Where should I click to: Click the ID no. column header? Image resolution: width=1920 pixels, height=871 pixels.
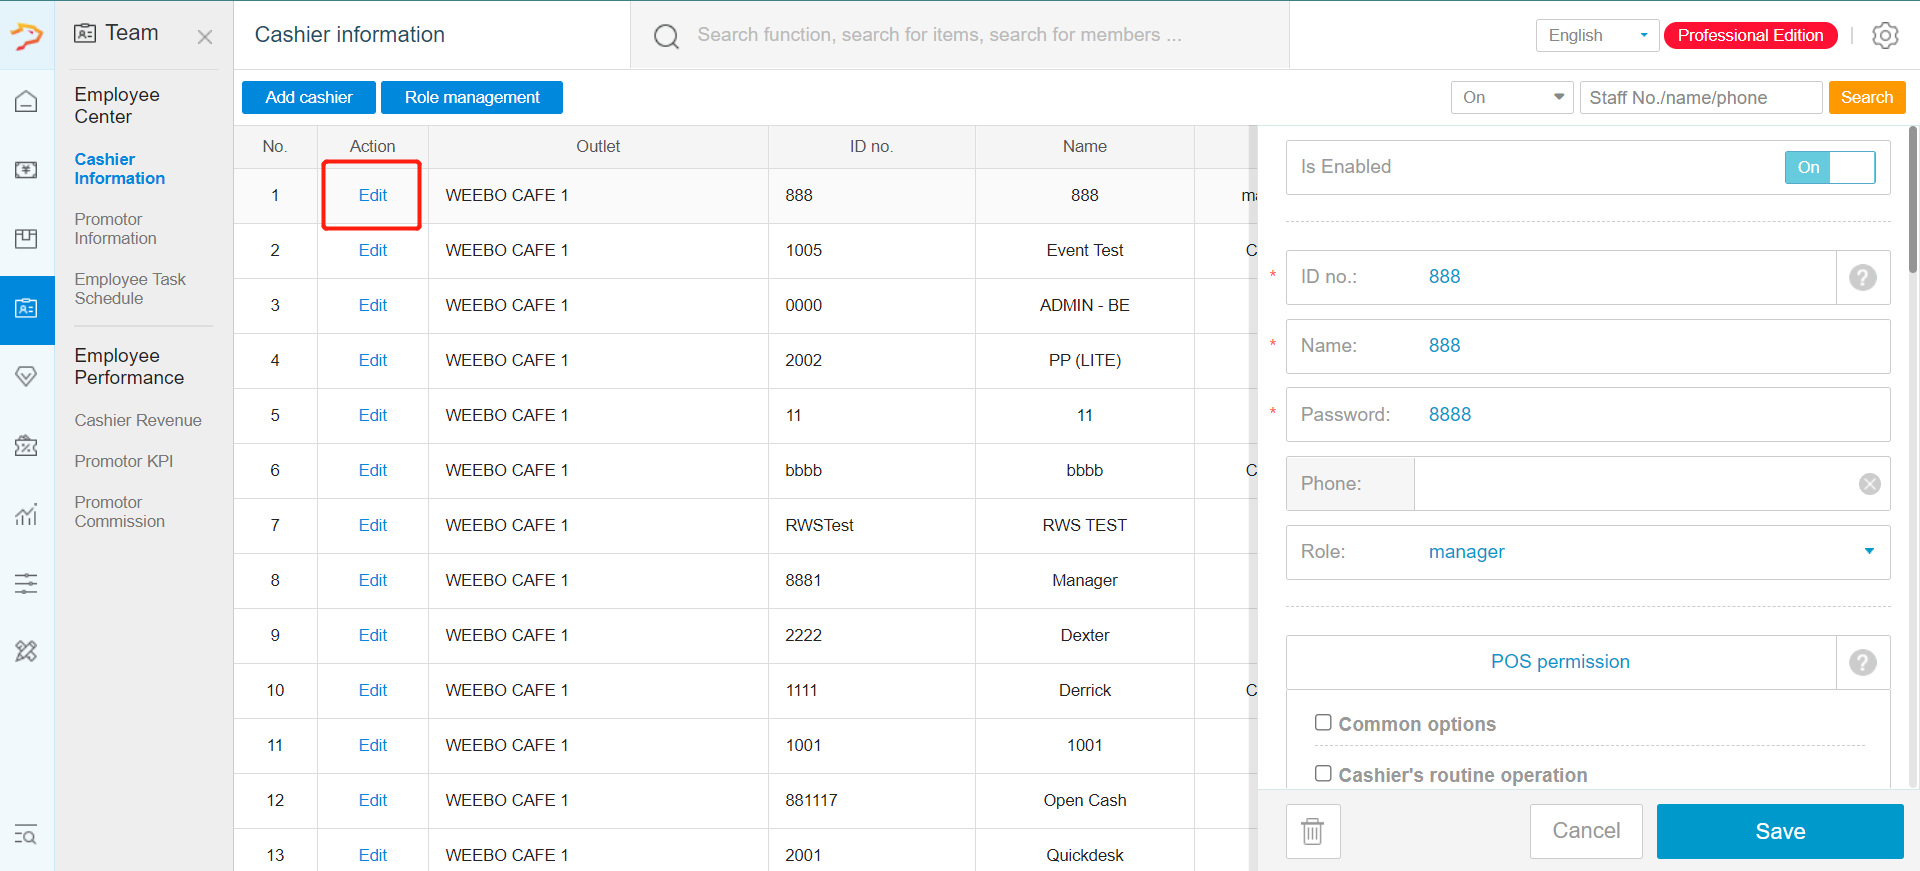[x=871, y=146]
